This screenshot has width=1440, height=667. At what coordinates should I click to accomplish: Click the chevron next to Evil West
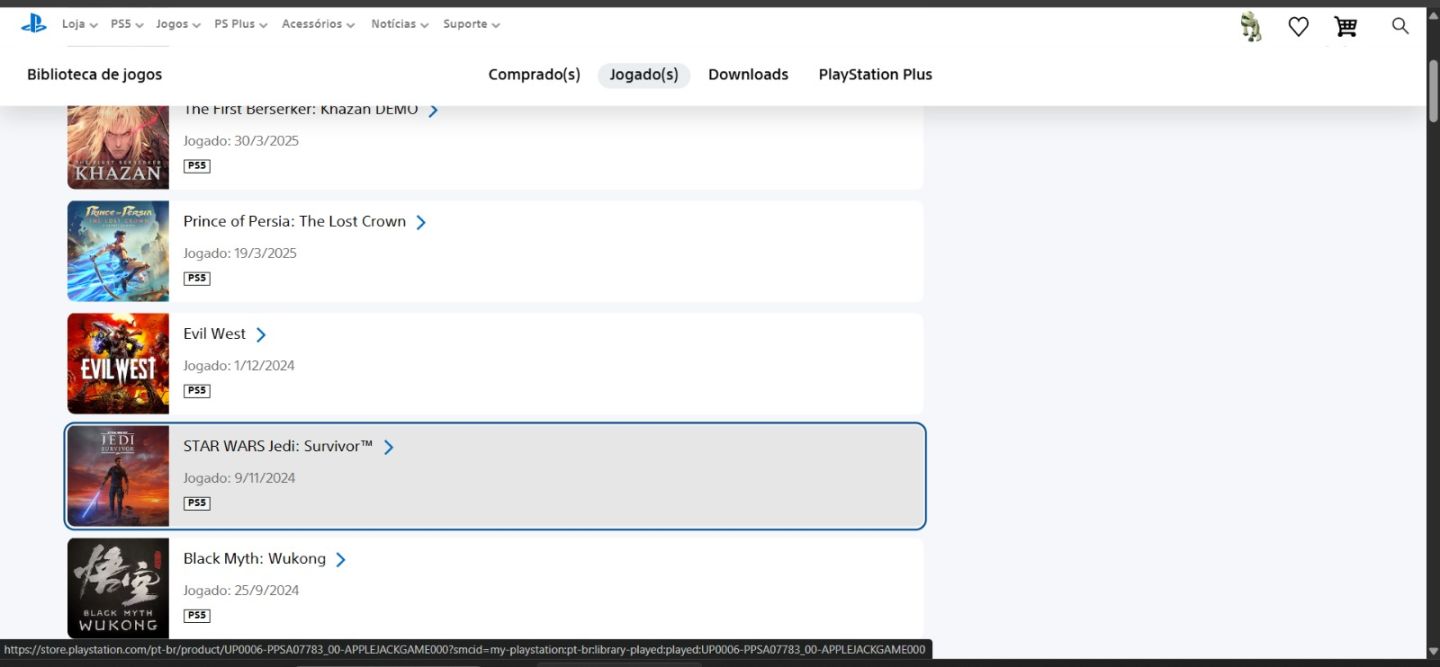click(x=261, y=335)
